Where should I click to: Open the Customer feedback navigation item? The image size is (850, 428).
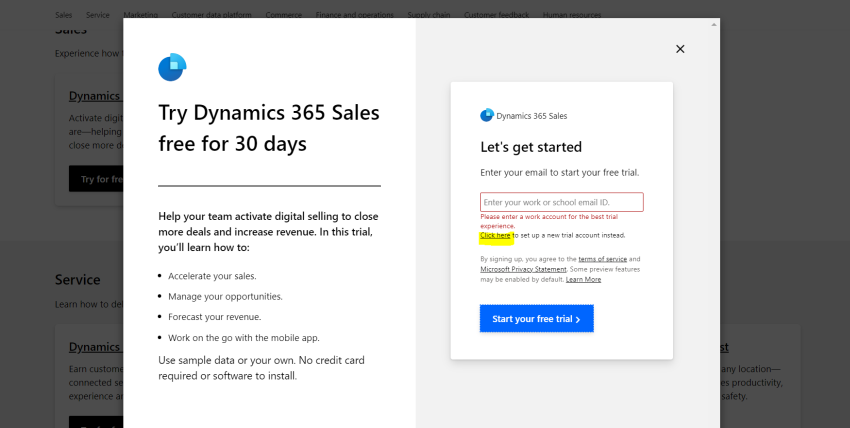click(x=497, y=15)
